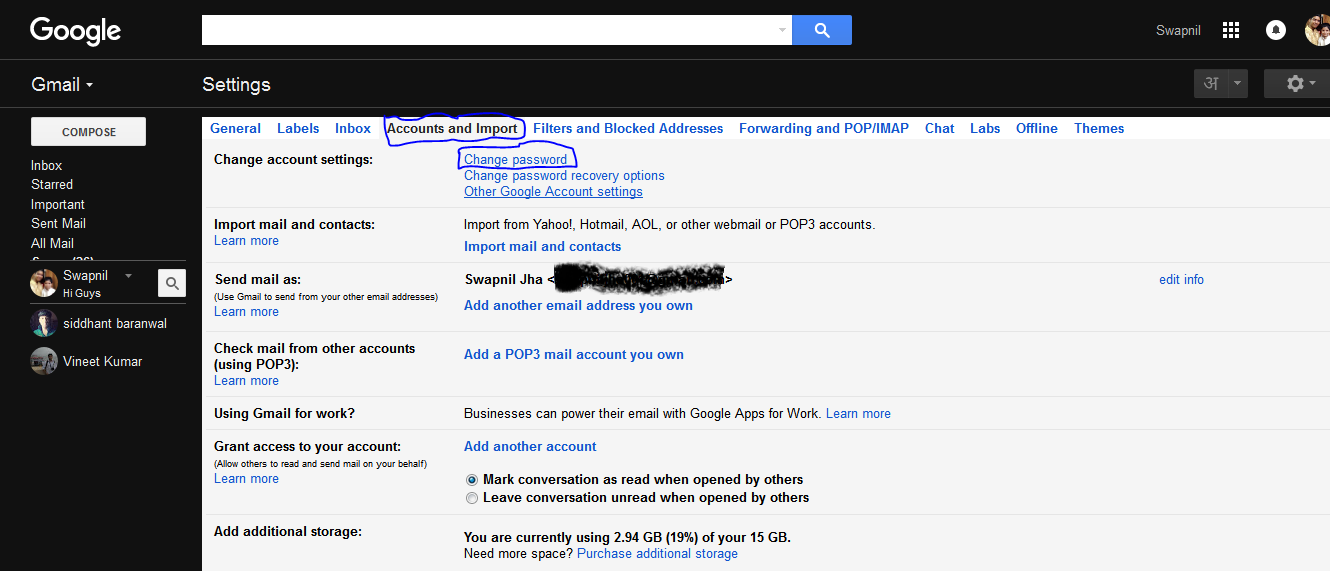Click the Change password link
This screenshot has height=571, width=1330.
515,159
